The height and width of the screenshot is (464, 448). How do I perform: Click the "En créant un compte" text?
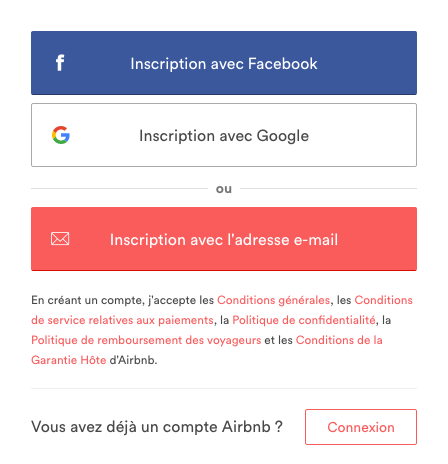[88, 300]
